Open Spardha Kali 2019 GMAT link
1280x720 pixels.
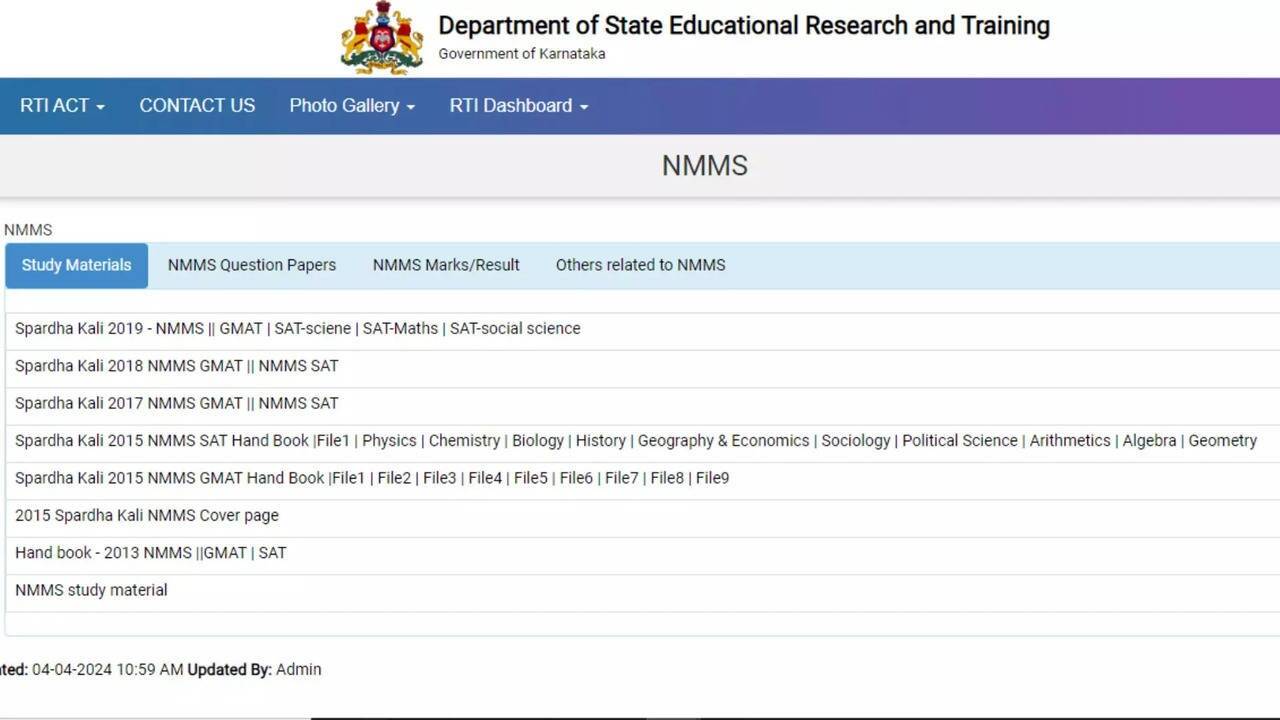click(240, 329)
